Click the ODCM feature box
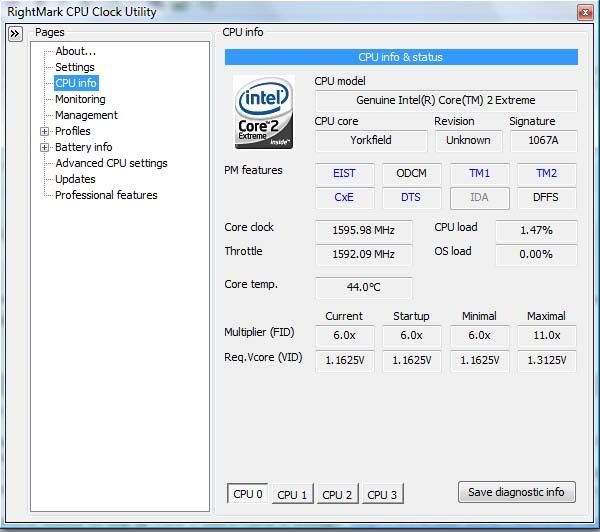The width and height of the screenshot is (600, 532). (412, 174)
